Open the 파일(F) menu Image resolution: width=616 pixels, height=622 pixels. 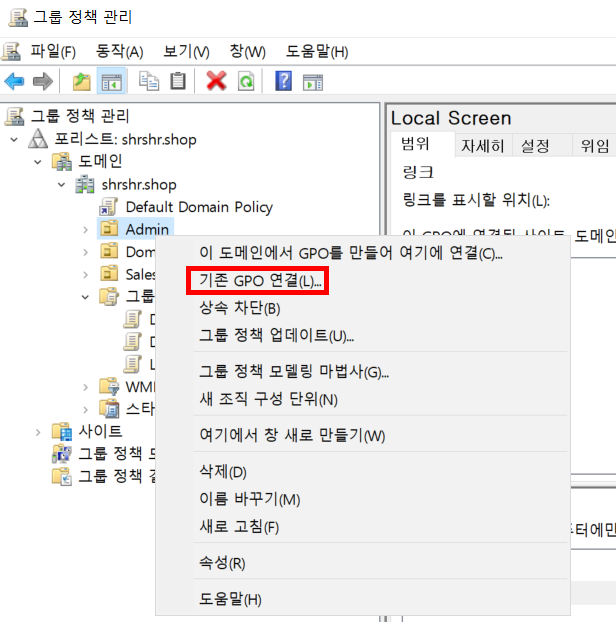tap(53, 52)
